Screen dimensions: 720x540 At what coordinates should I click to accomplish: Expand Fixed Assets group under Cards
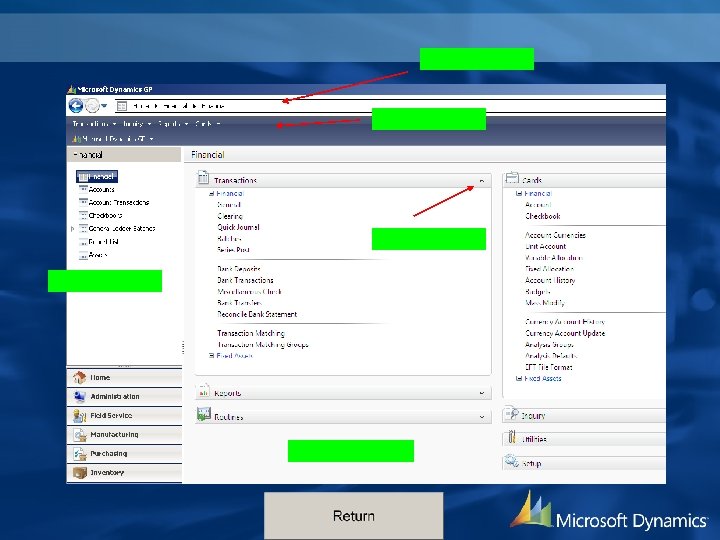click(519, 379)
